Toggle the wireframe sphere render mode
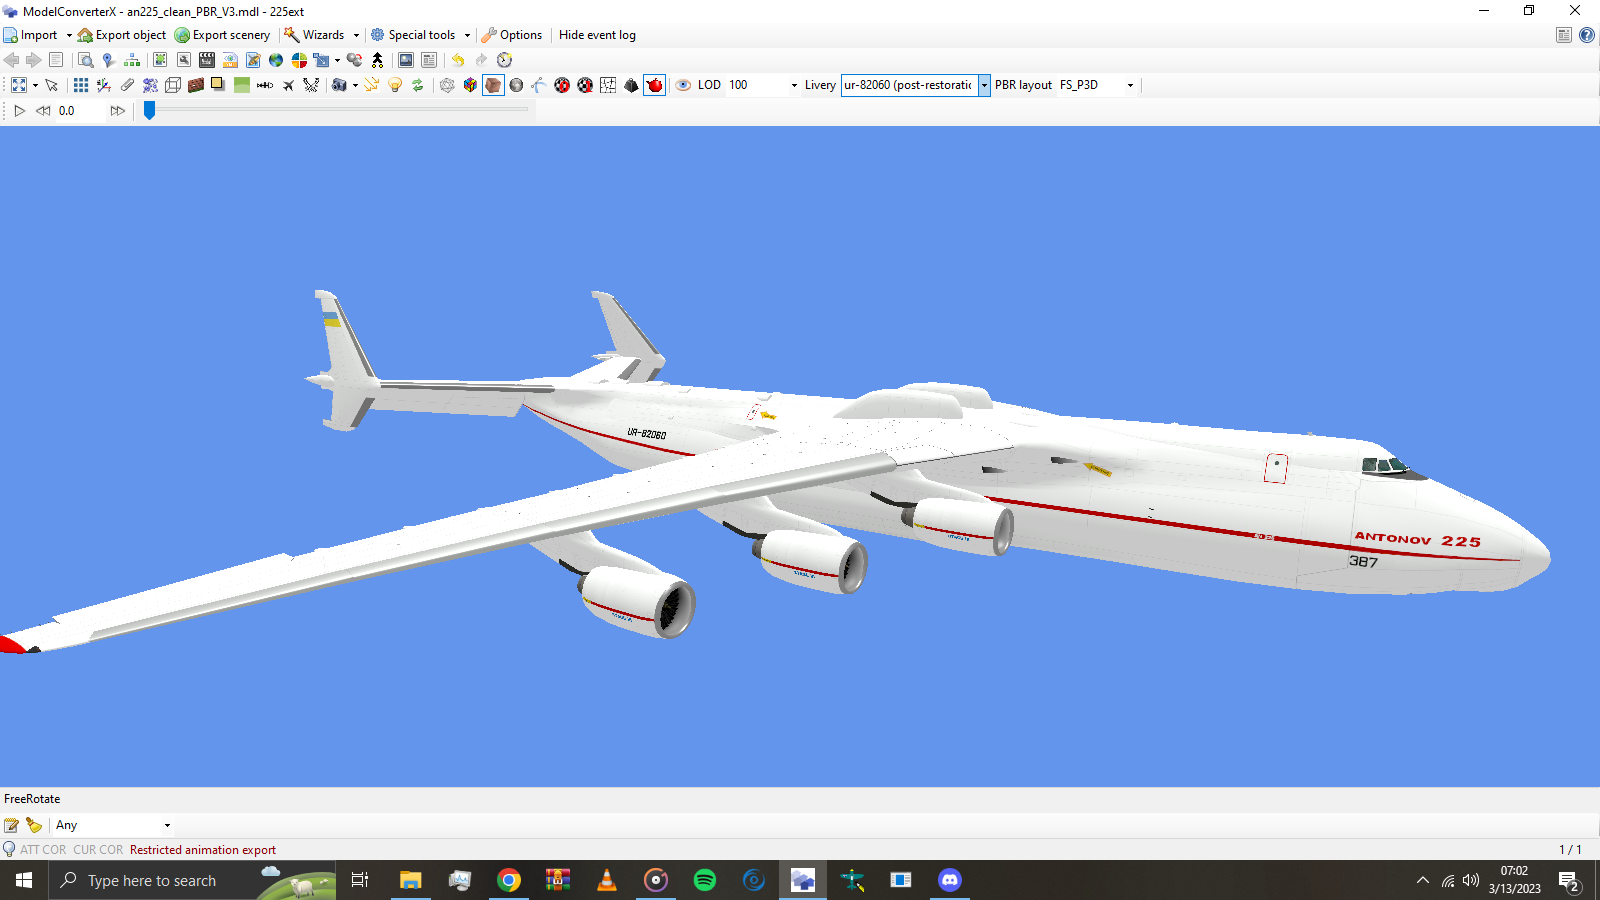1600x900 pixels. pyautogui.click(x=447, y=85)
